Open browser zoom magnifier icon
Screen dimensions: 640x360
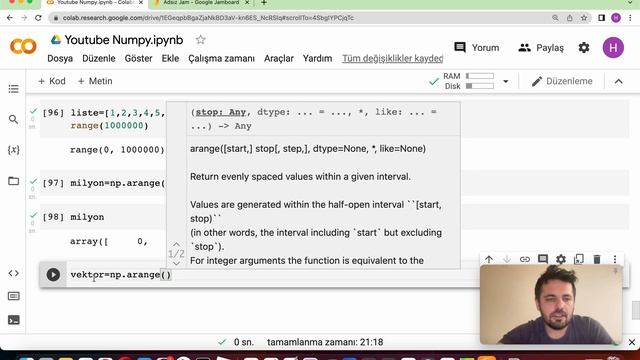point(555,18)
